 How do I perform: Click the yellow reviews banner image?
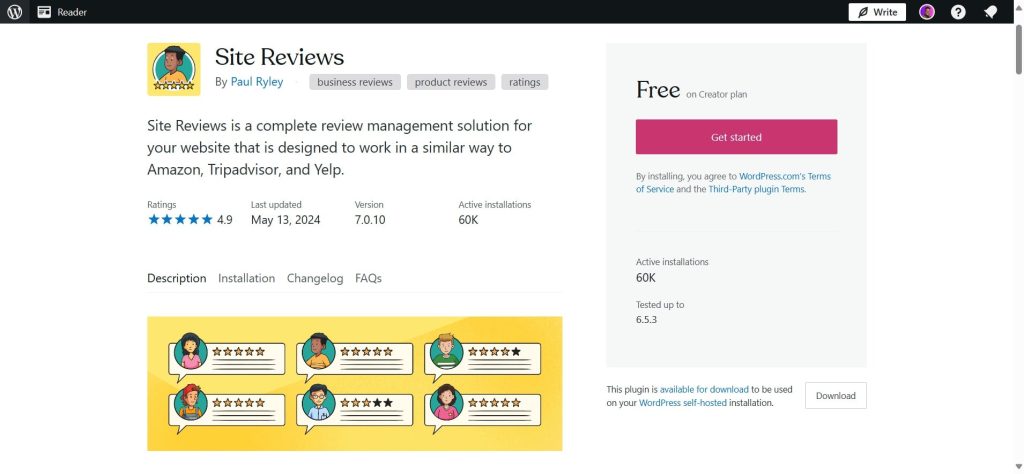pyautogui.click(x=355, y=384)
